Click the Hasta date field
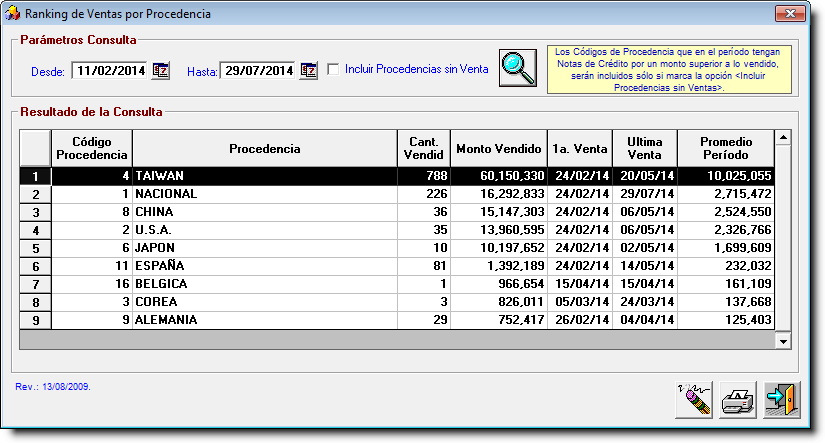 click(258, 71)
